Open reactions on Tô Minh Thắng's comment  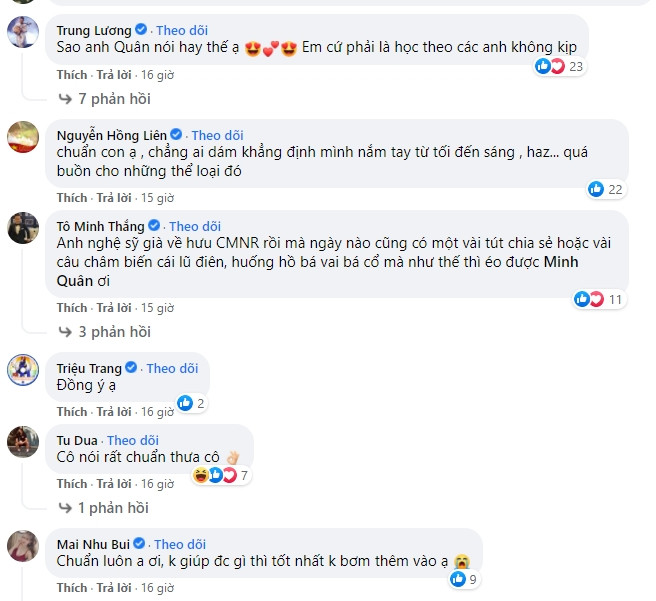click(588, 299)
